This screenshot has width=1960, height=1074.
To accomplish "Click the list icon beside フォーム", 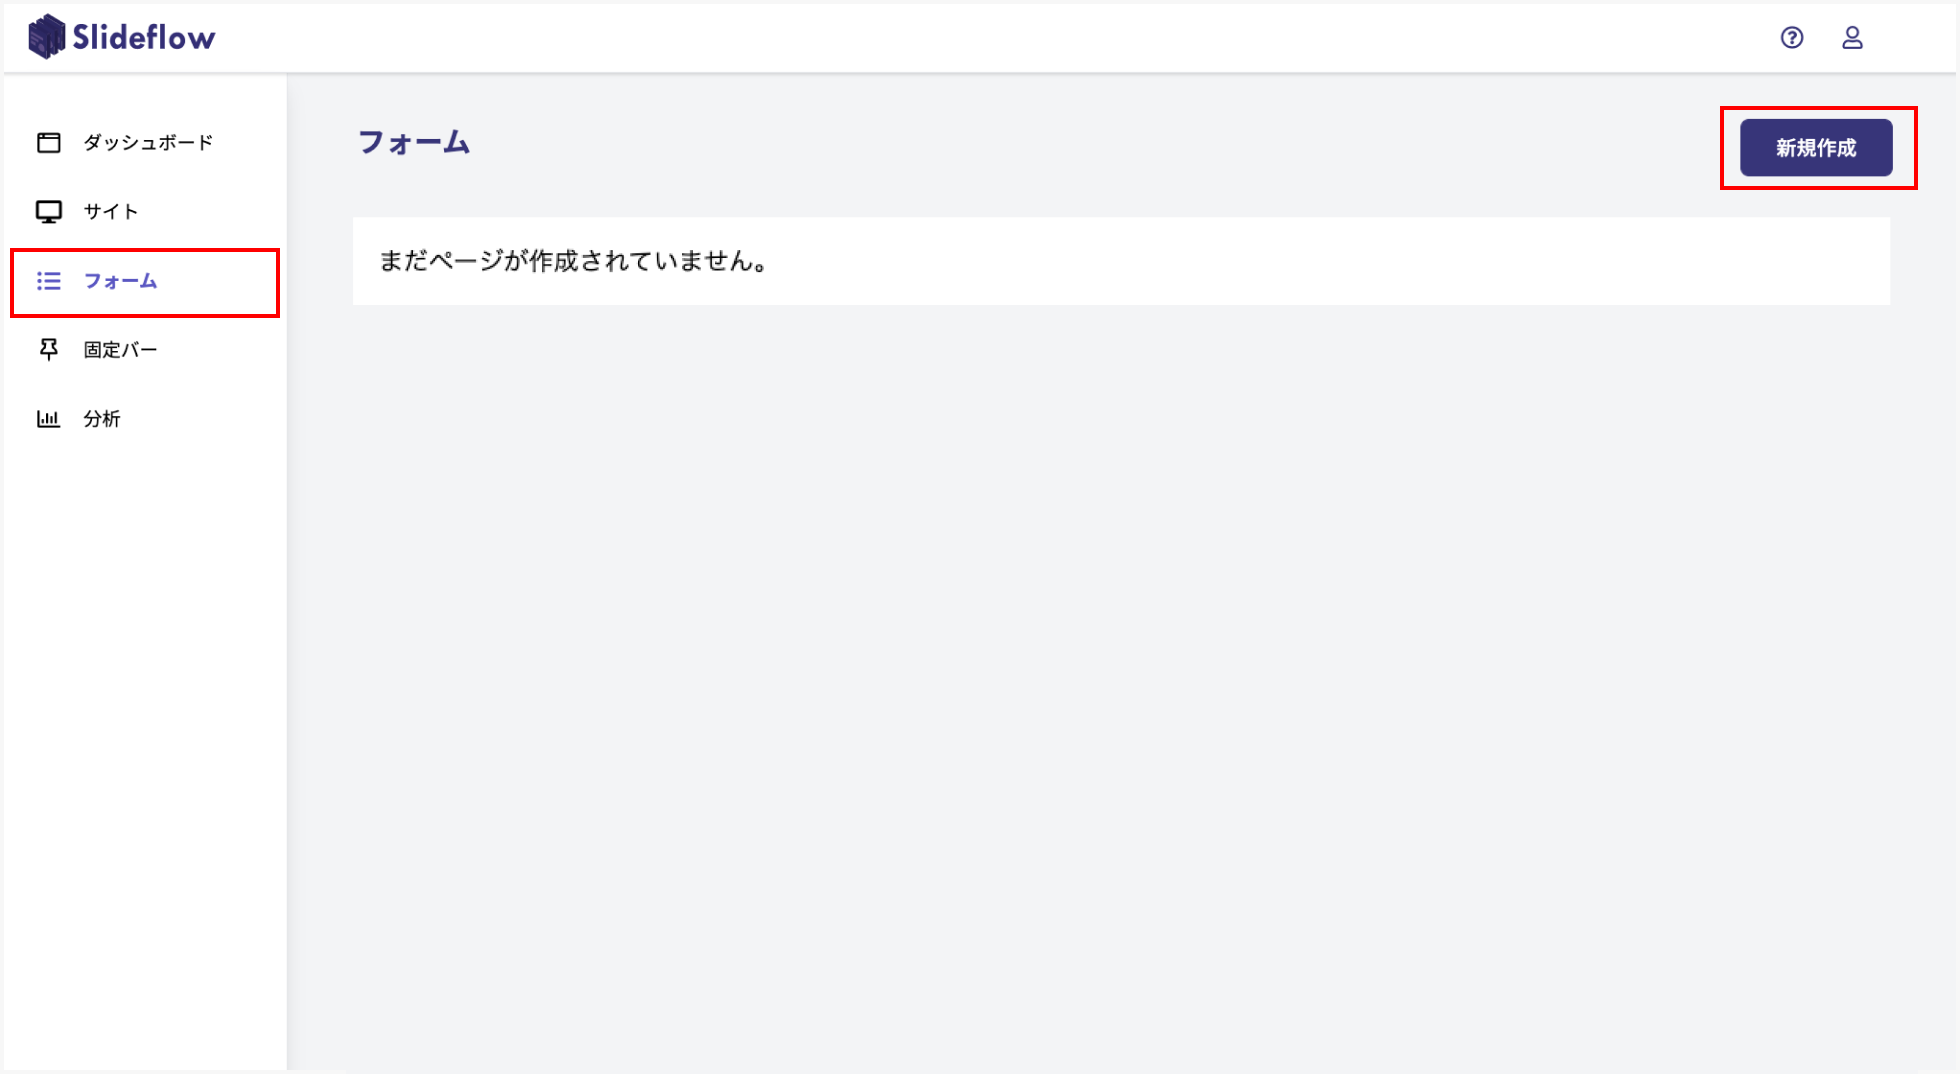I will (x=48, y=282).
